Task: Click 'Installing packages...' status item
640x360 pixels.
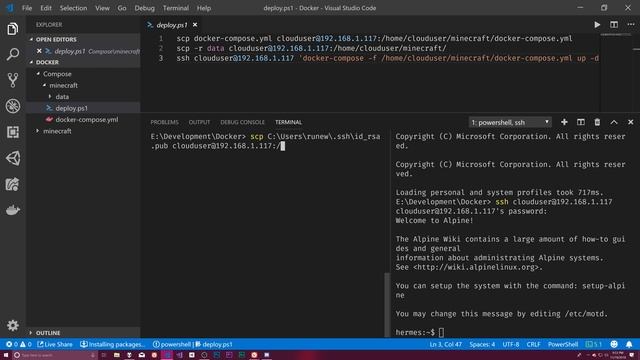Action: [x=113, y=344]
